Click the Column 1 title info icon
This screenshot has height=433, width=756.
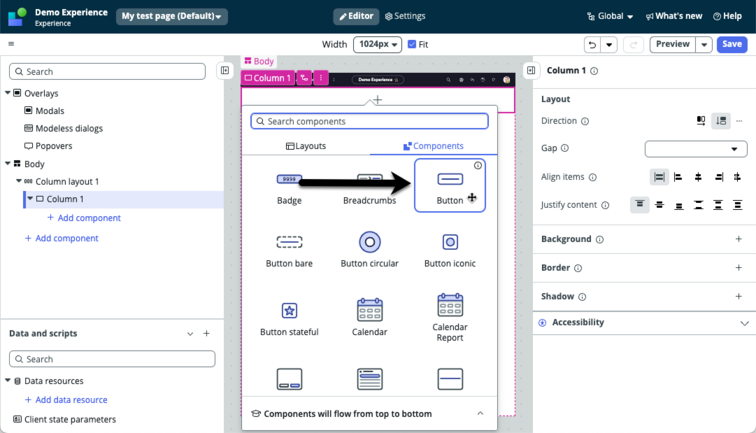pyautogui.click(x=594, y=71)
